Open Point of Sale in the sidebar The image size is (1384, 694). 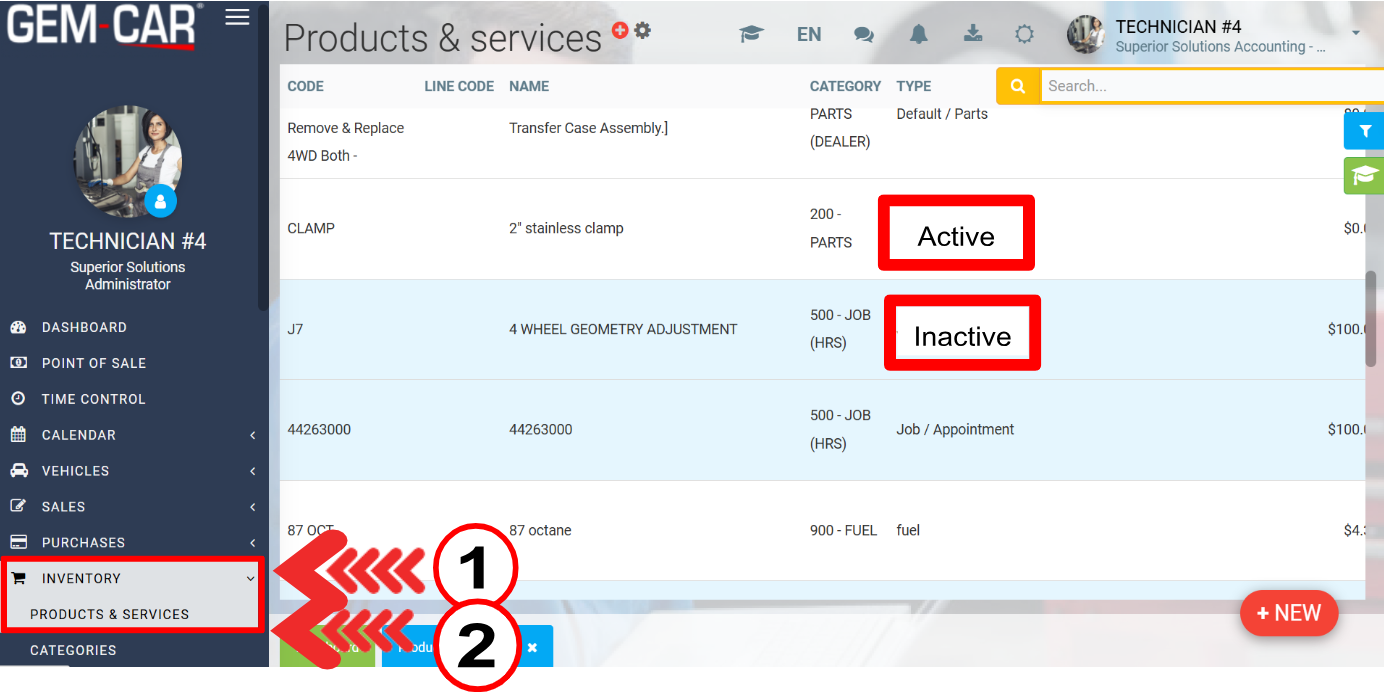[x=94, y=363]
